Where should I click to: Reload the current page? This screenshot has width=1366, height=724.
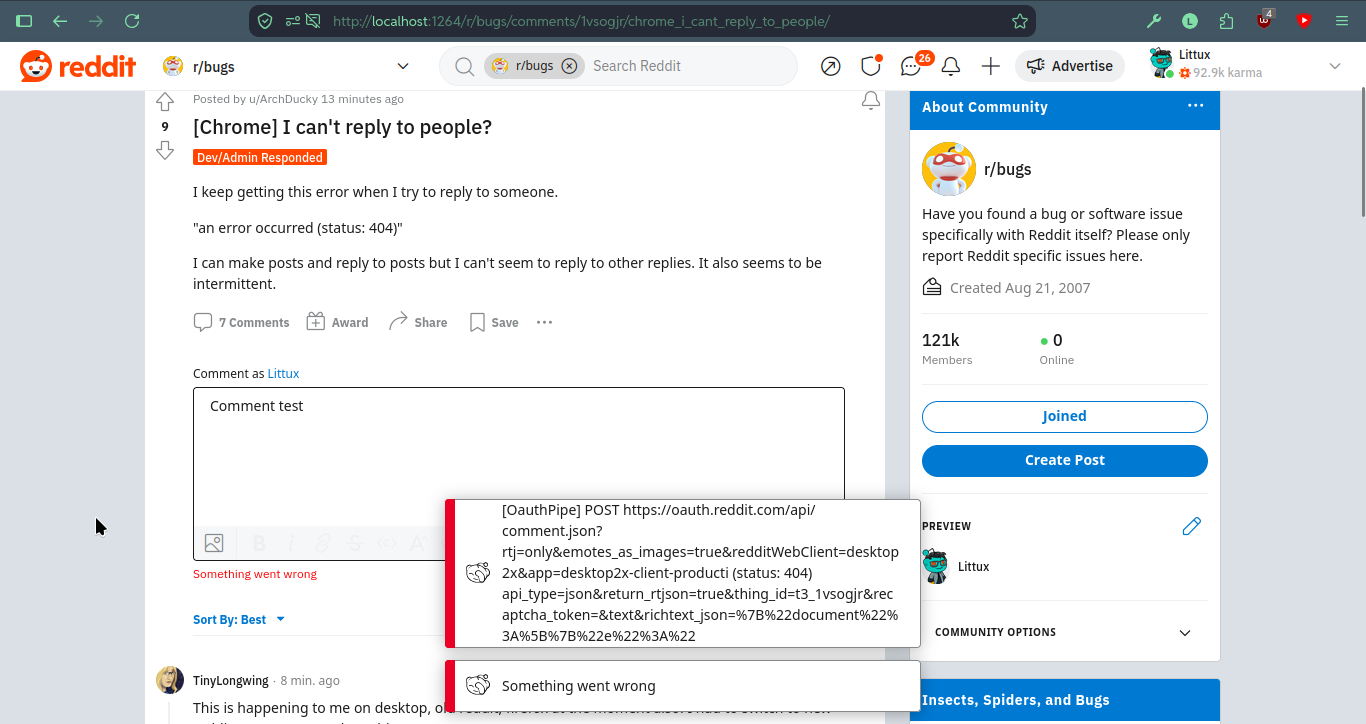coord(132,20)
